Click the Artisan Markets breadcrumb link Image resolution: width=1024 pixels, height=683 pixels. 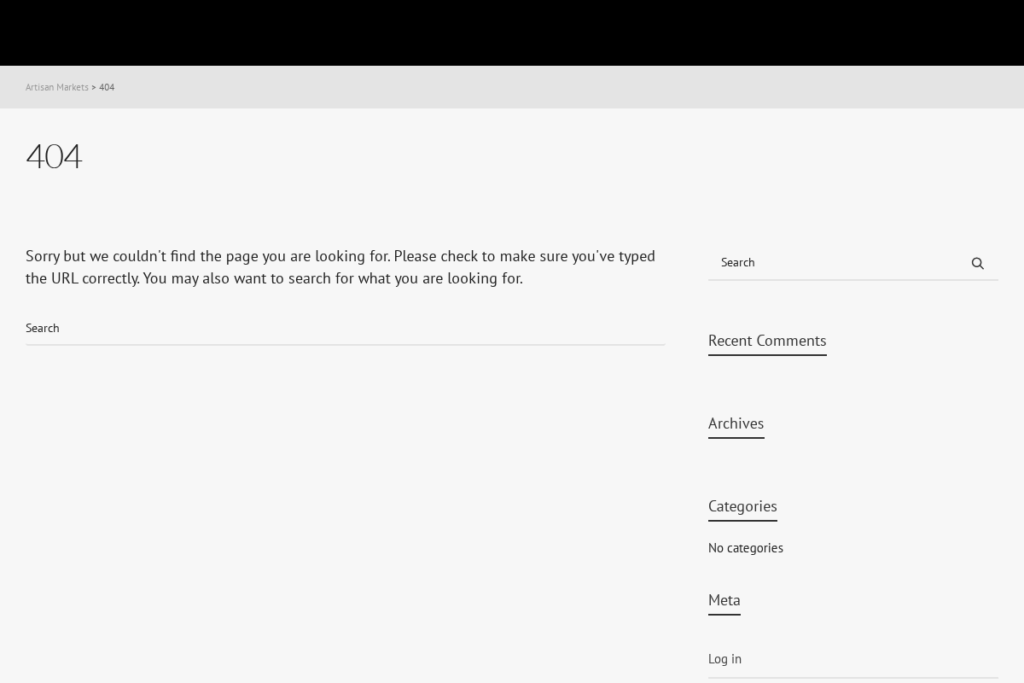pos(57,87)
